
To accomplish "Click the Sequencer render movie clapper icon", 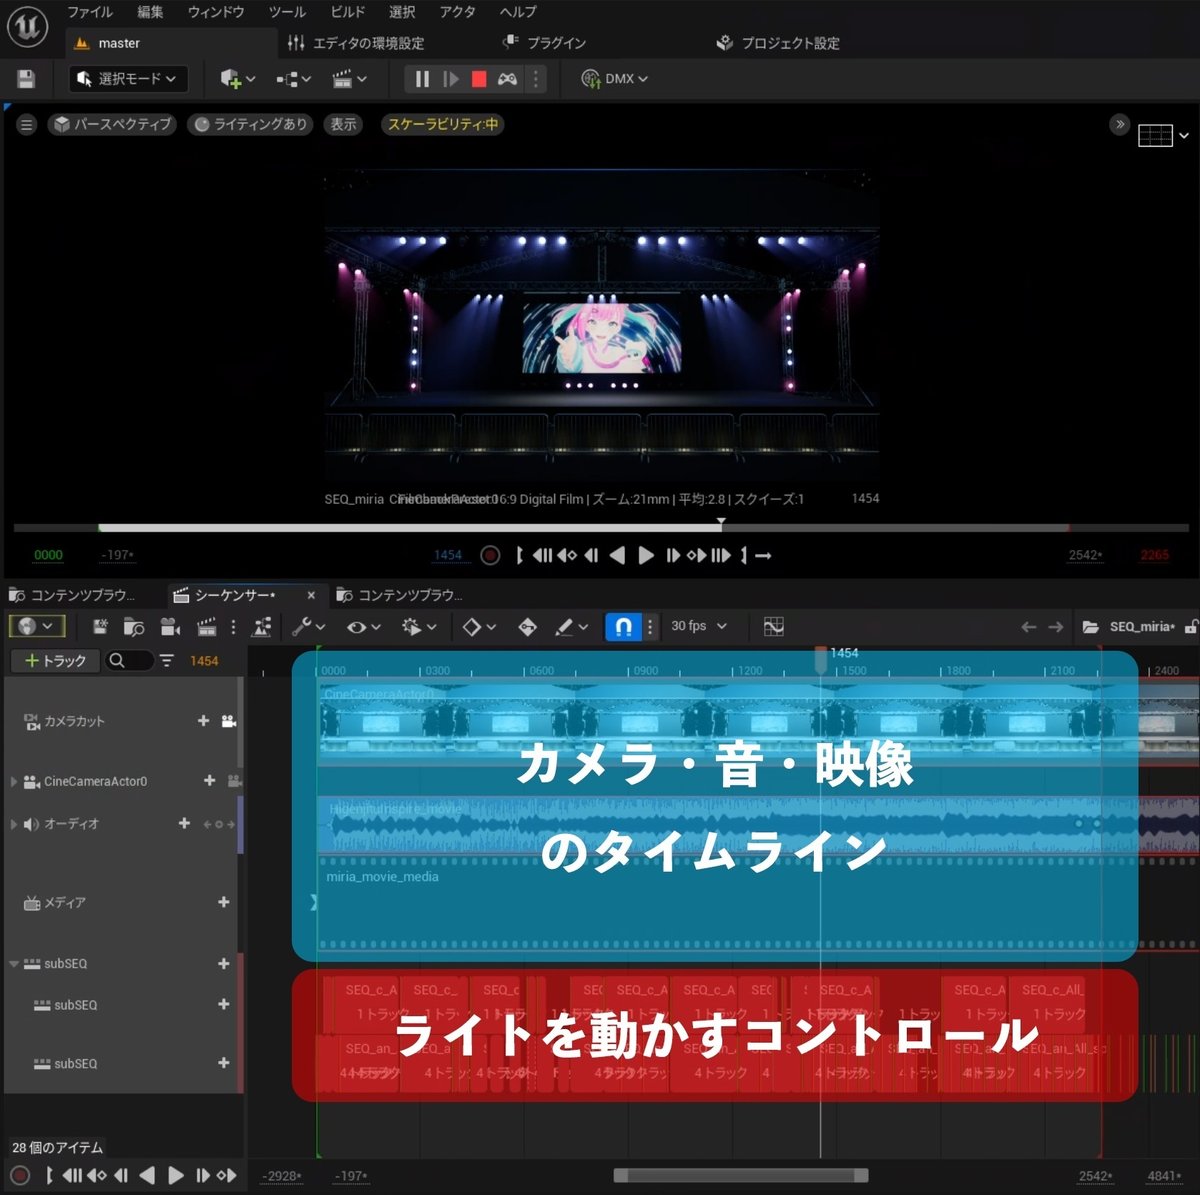I will point(207,626).
